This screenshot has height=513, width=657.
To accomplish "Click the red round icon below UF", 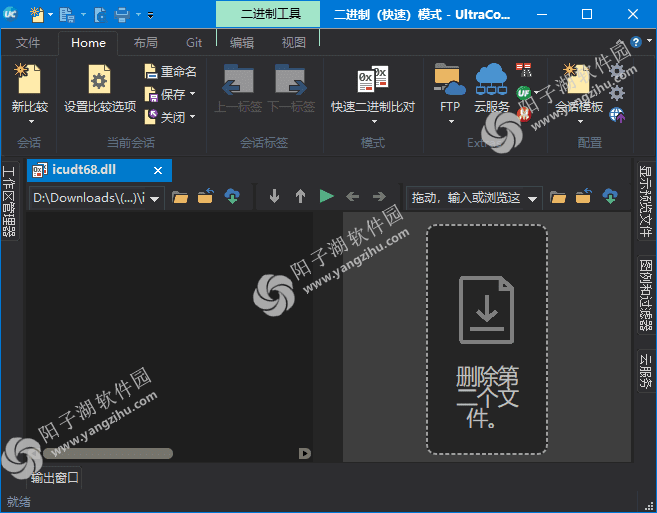I will 523,114.
